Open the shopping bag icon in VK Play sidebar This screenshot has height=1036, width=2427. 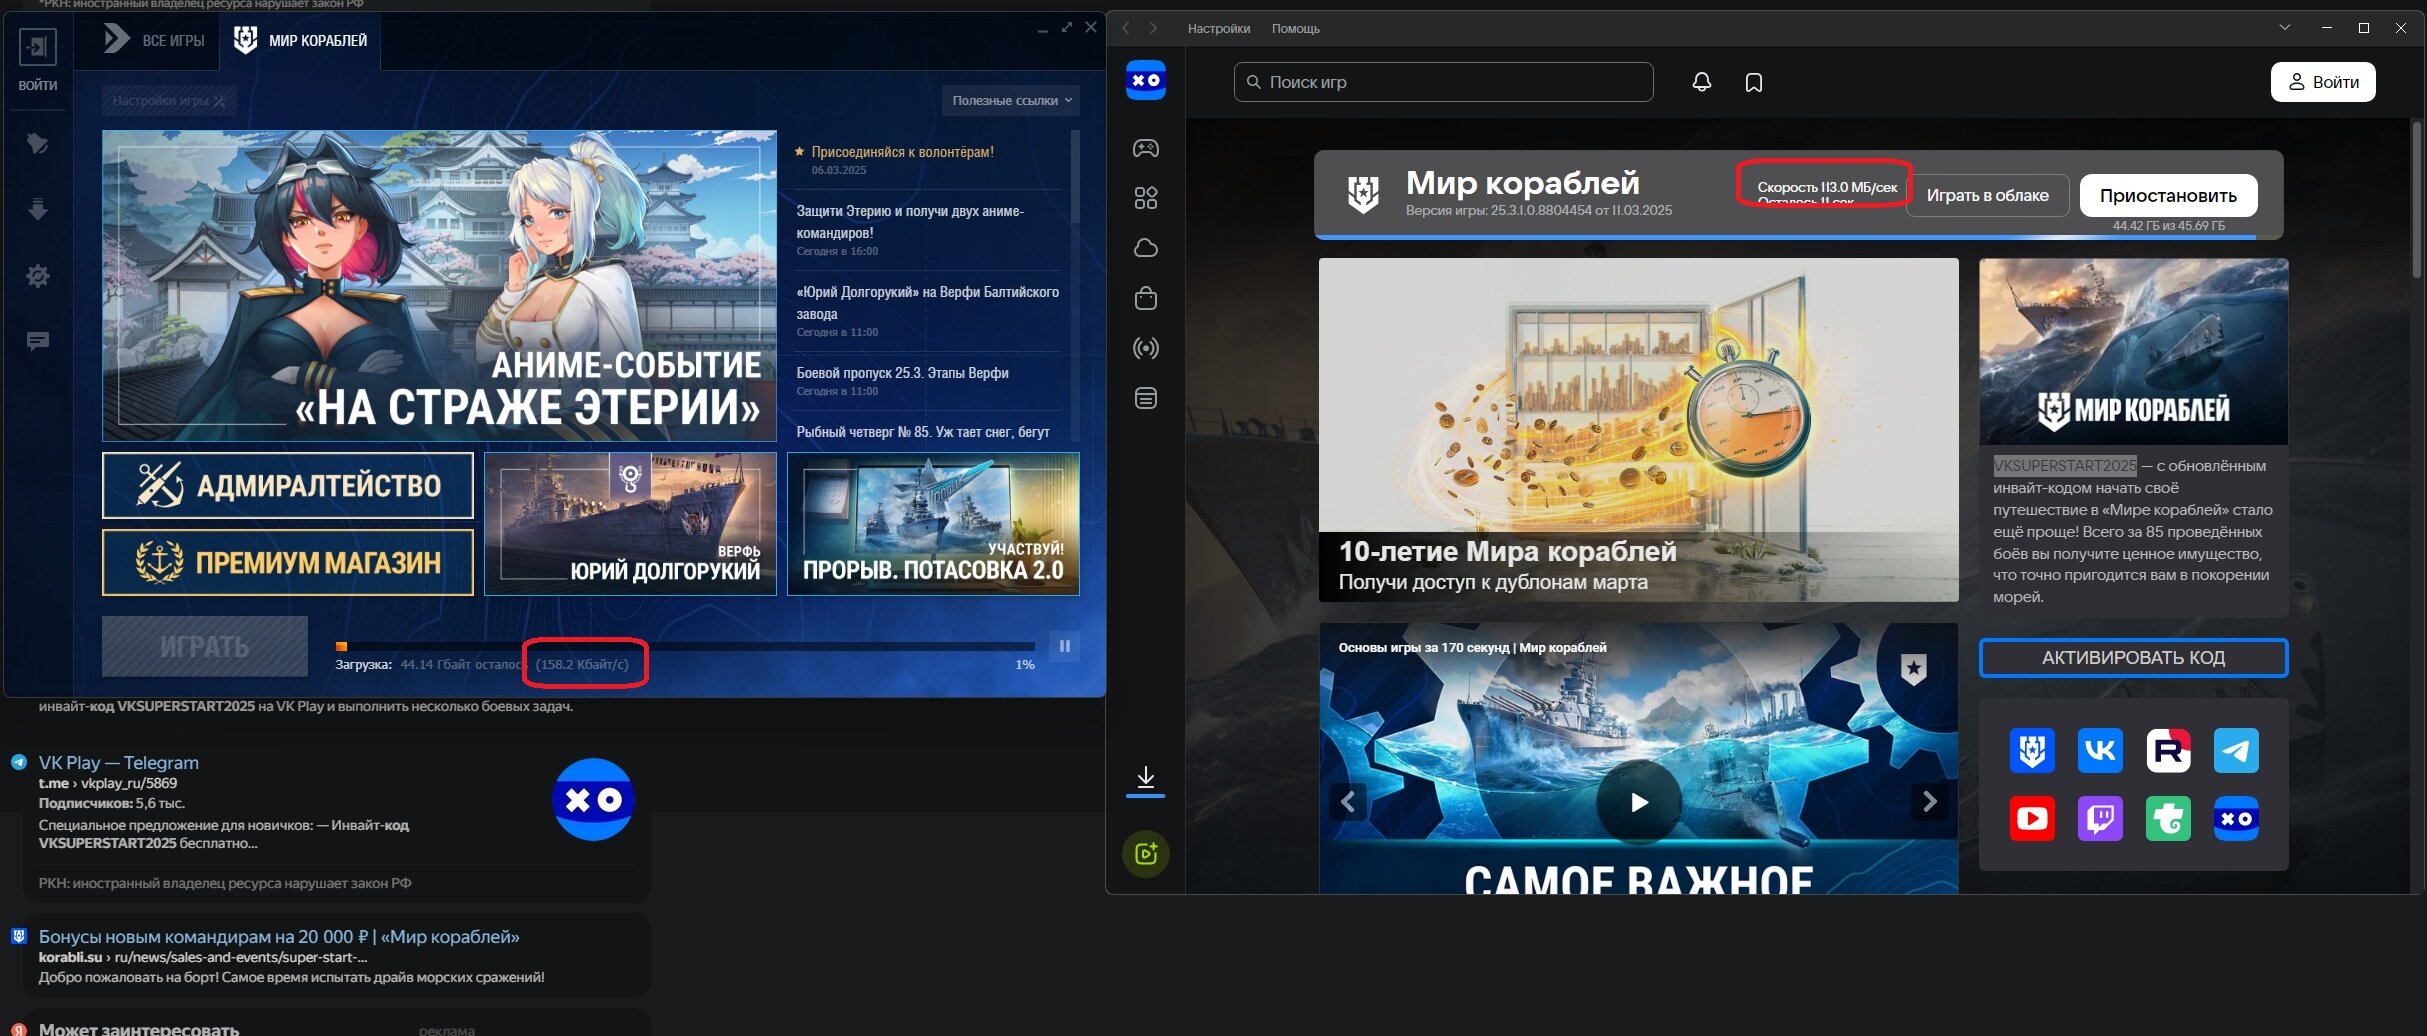pyautogui.click(x=1146, y=298)
